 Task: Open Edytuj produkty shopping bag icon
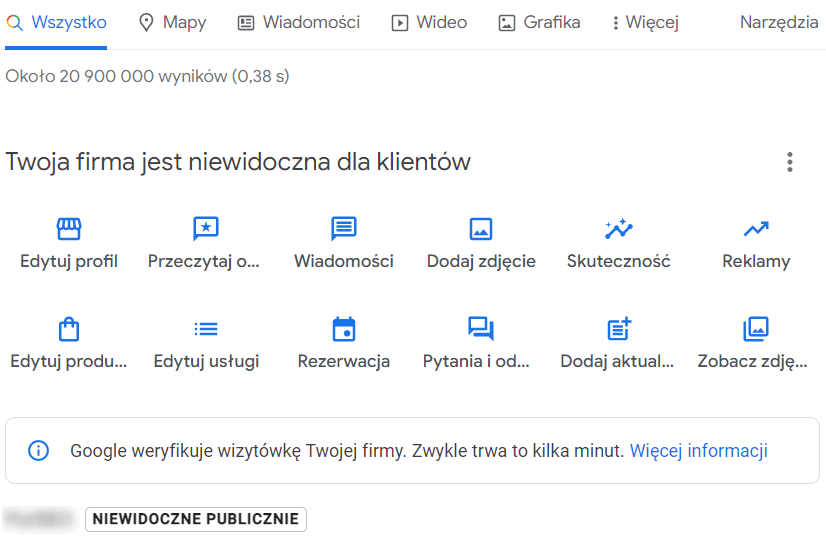click(x=69, y=329)
